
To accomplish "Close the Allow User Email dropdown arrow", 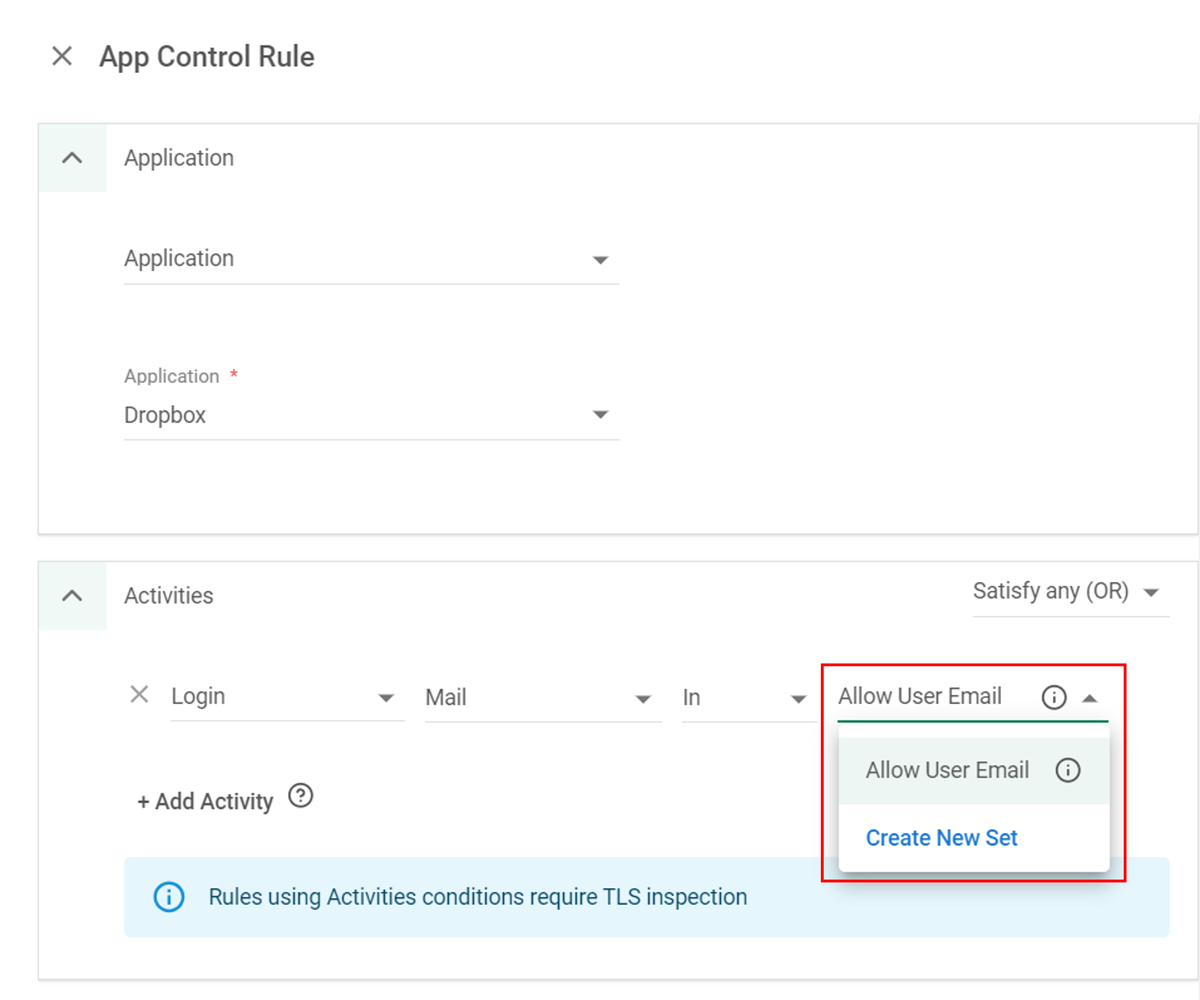I will point(1090,698).
